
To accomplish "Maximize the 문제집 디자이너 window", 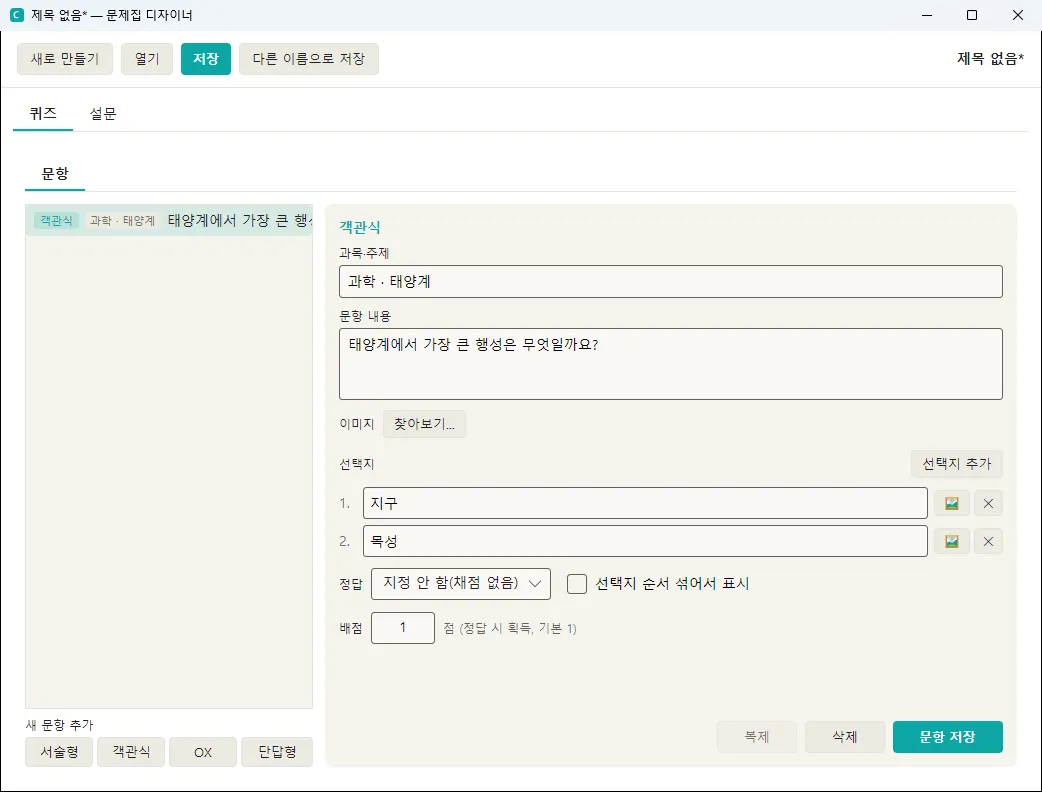I will coord(972,15).
